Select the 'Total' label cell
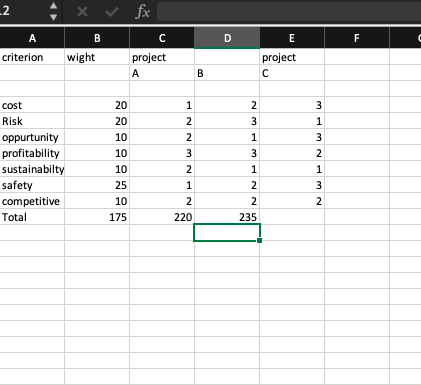Viewport: 421px width, 385px height. 32,217
